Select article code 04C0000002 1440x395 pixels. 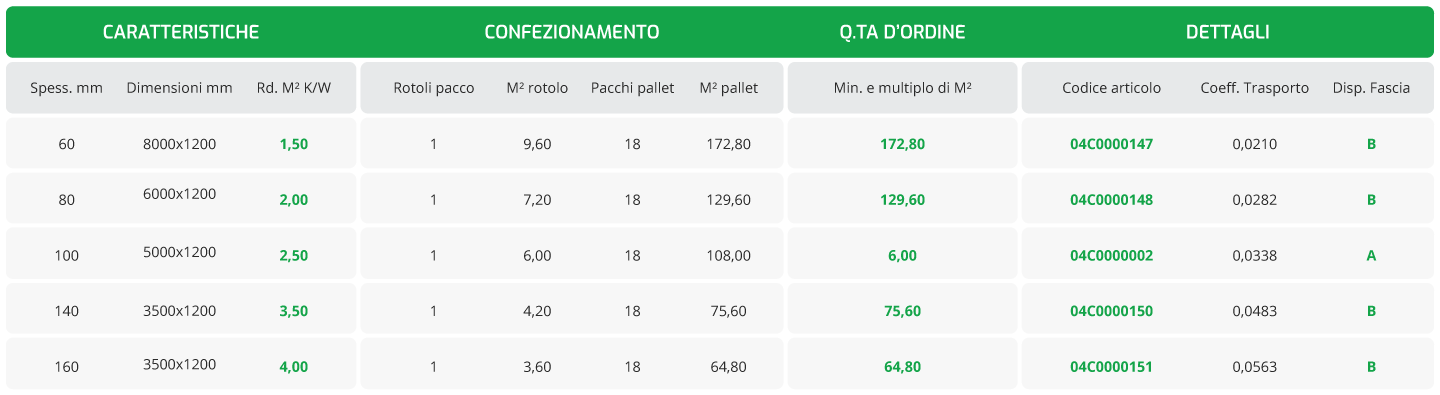[1111, 256]
